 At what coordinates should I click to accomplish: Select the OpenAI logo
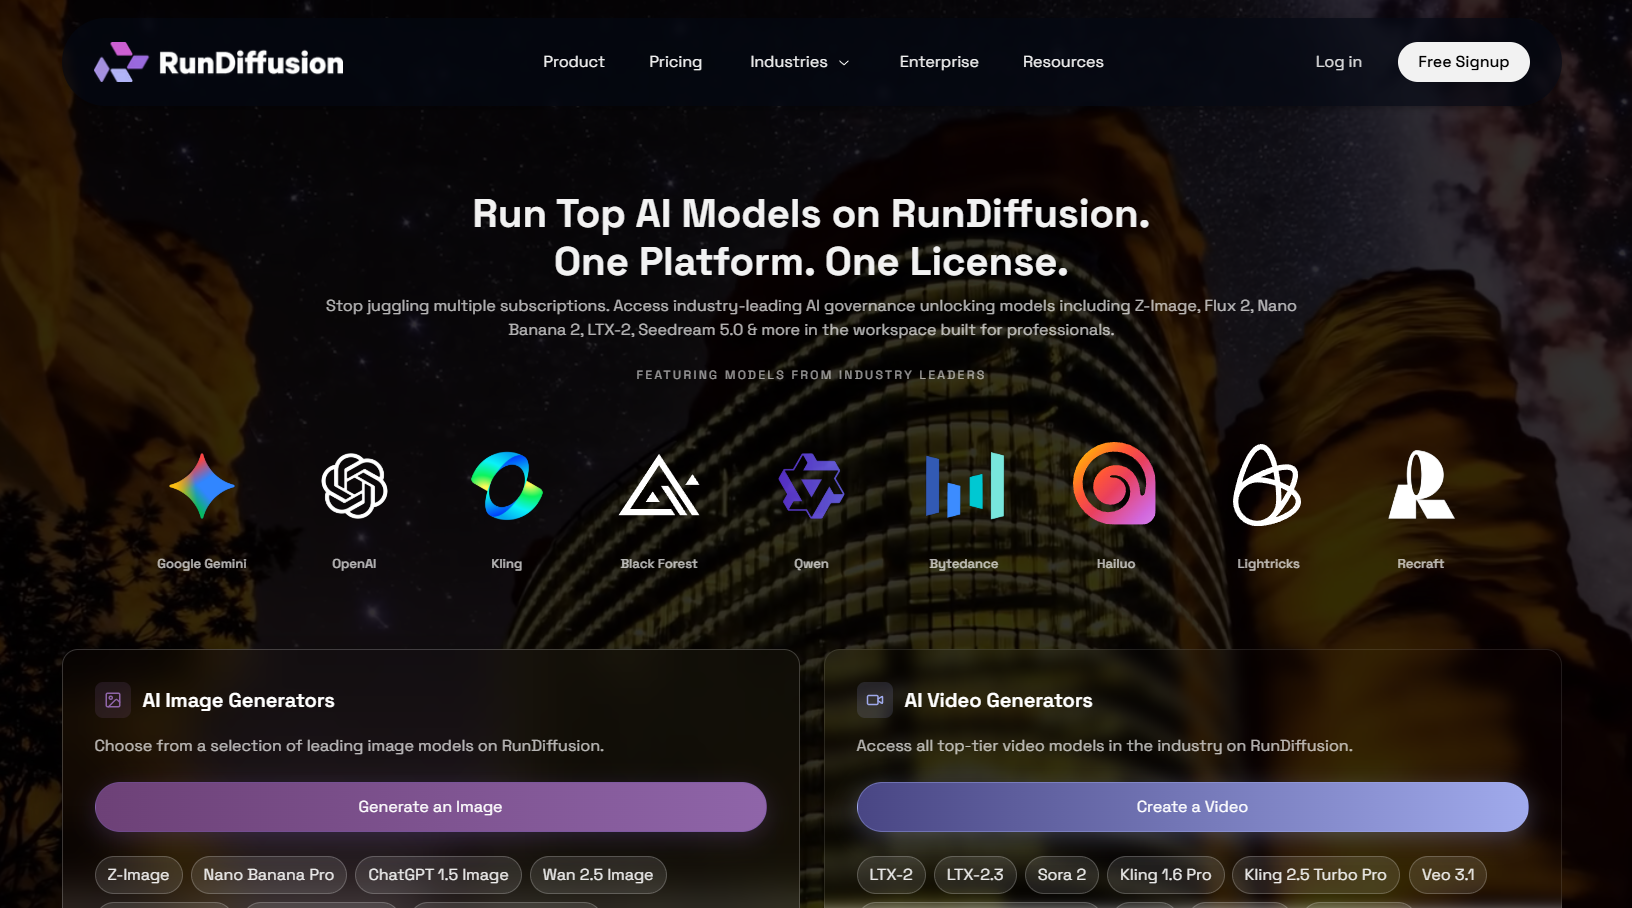pos(354,486)
